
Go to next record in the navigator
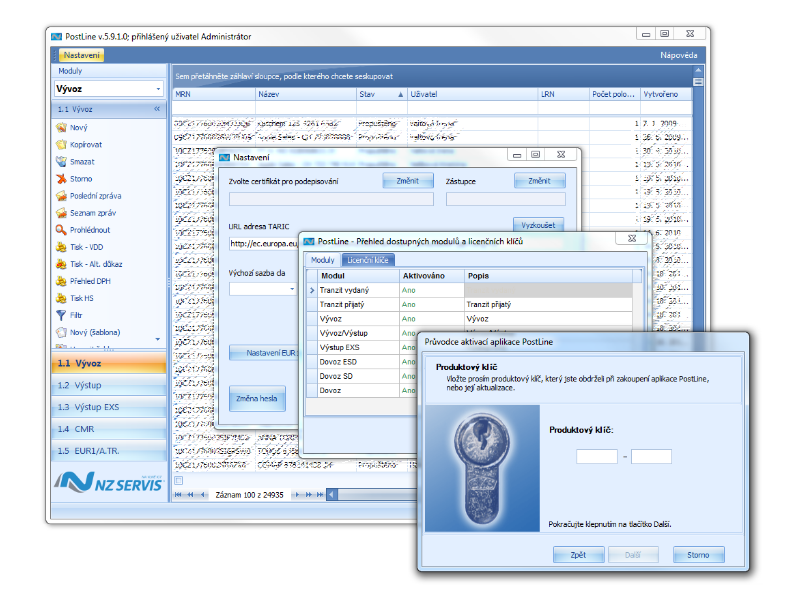click(x=297, y=494)
